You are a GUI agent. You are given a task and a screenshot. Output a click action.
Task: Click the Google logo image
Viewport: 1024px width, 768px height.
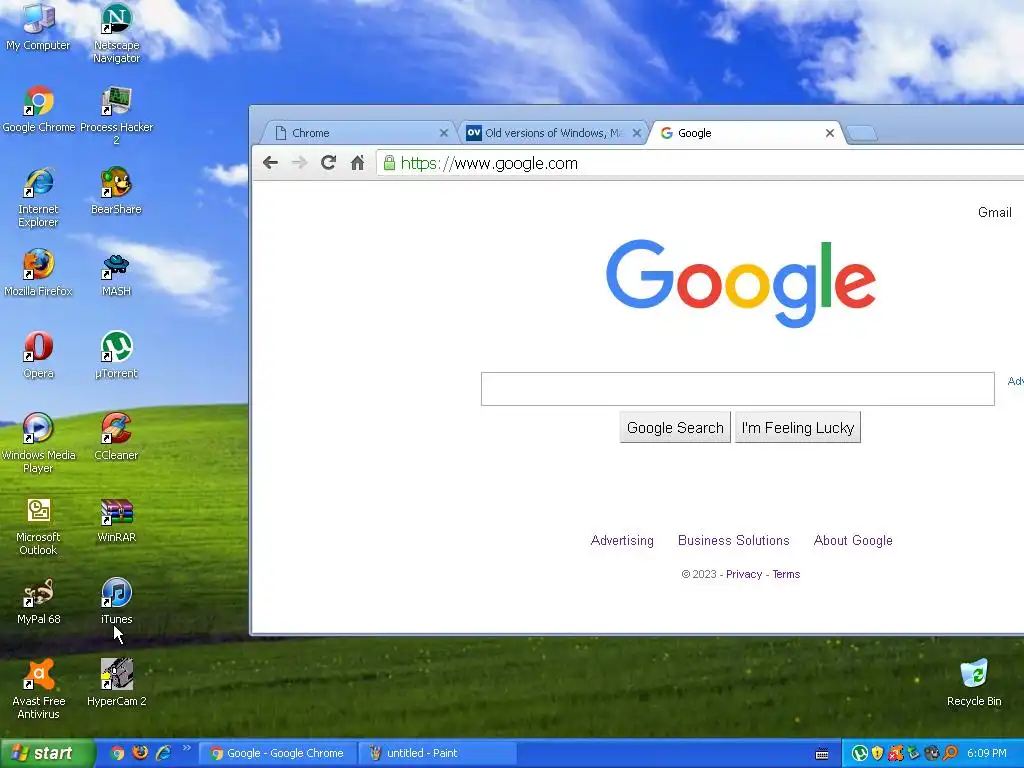pos(741,283)
